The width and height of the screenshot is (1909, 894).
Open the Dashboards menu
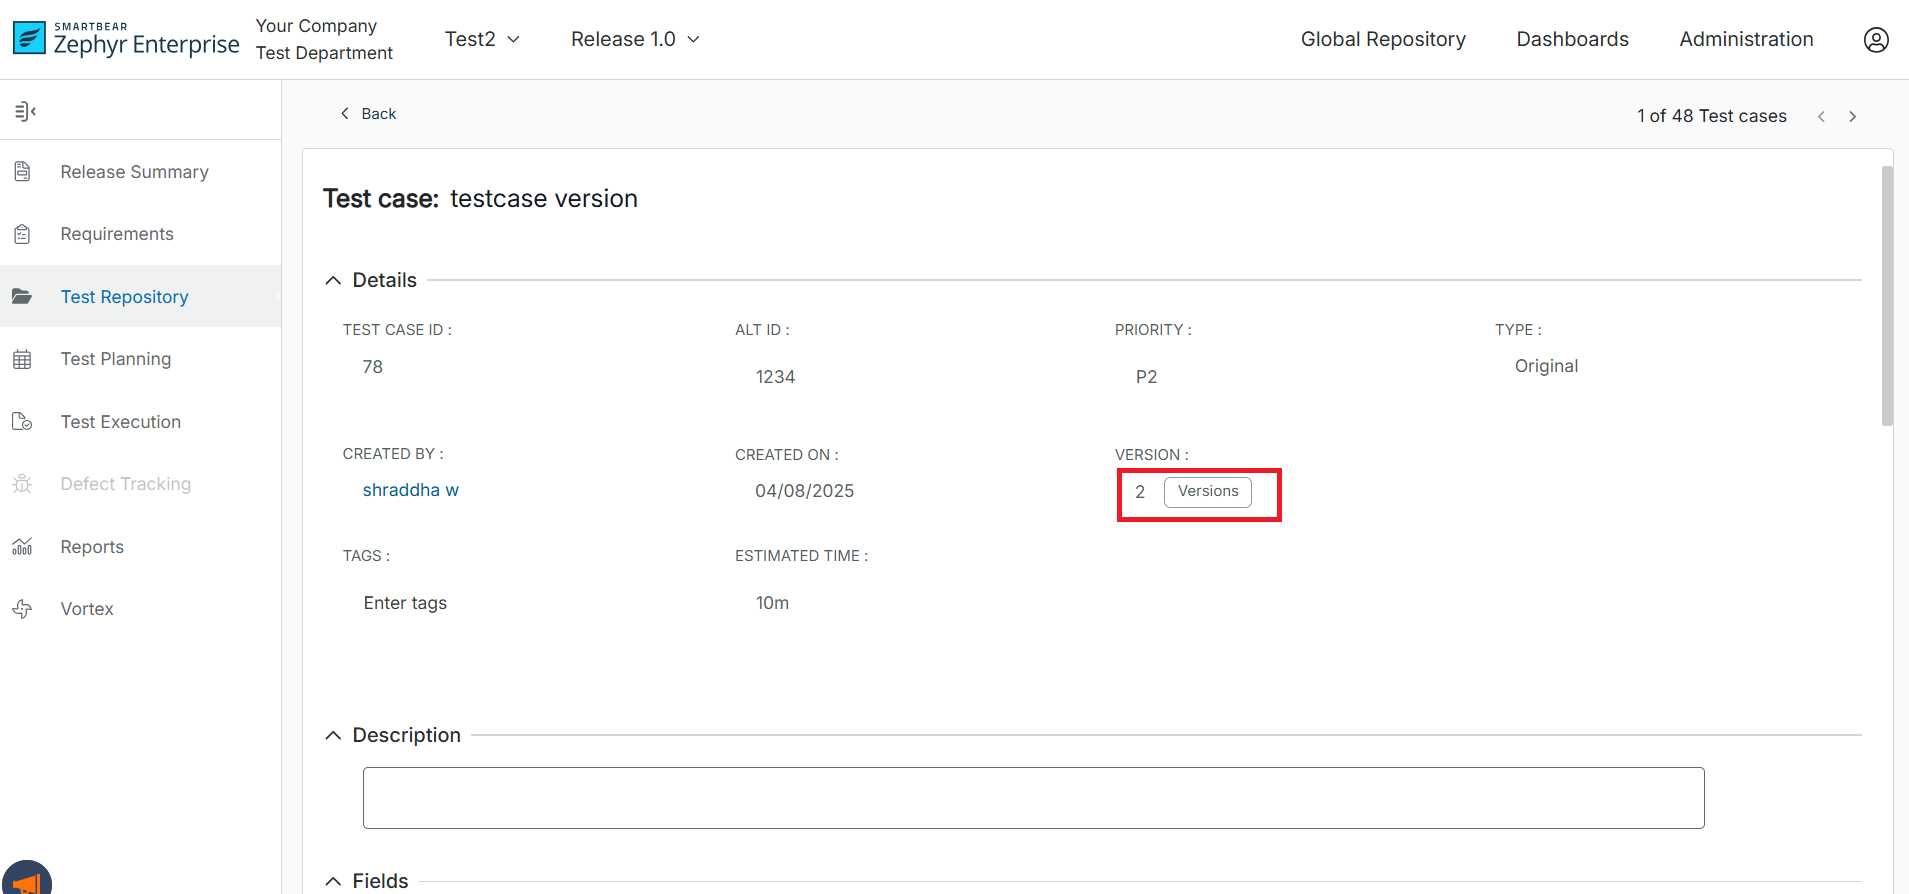pos(1572,39)
